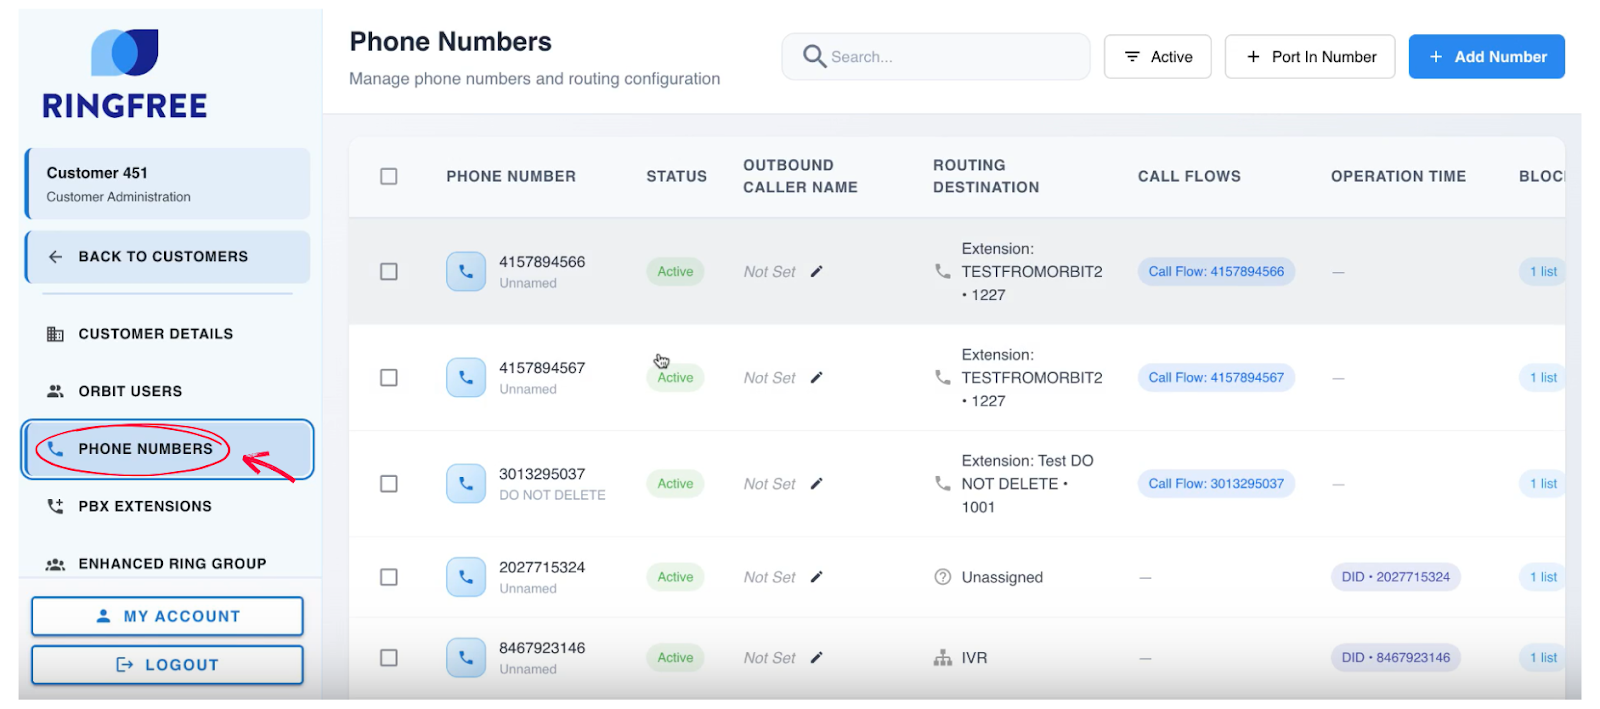
Task: Edit caller name pencil for 8467923146
Action: point(816,658)
